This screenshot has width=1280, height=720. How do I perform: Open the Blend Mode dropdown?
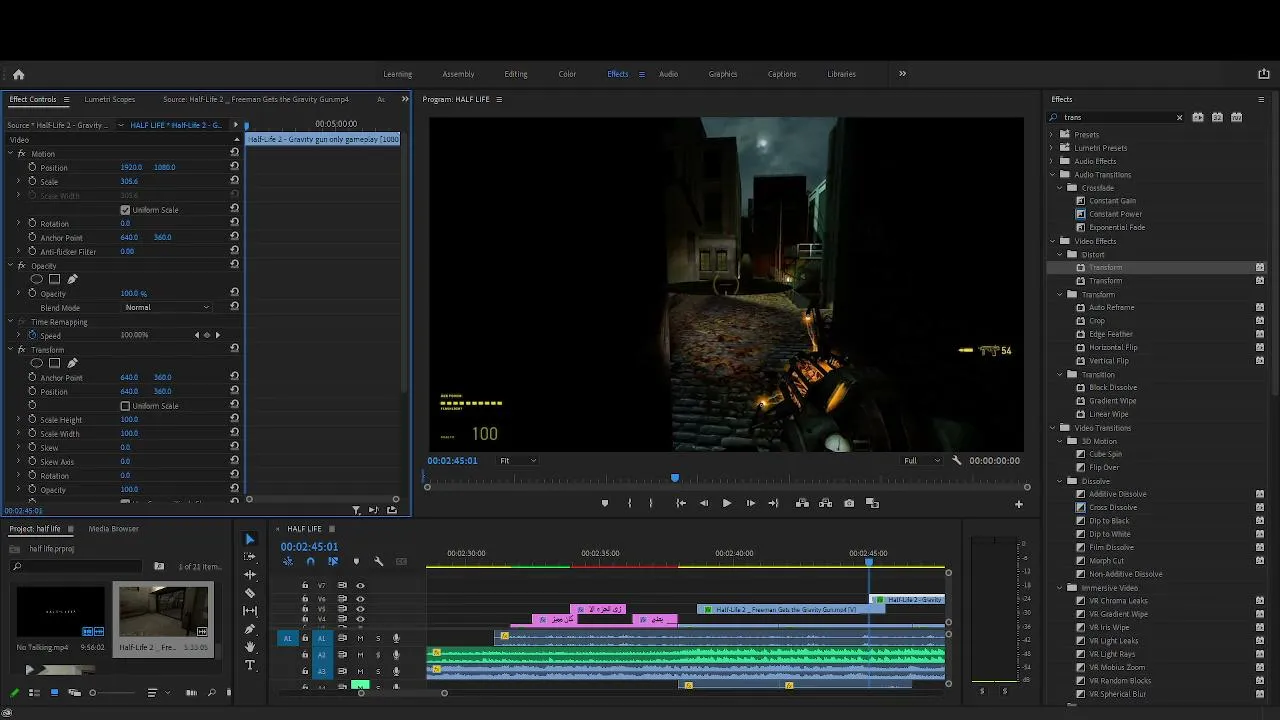(167, 307)
